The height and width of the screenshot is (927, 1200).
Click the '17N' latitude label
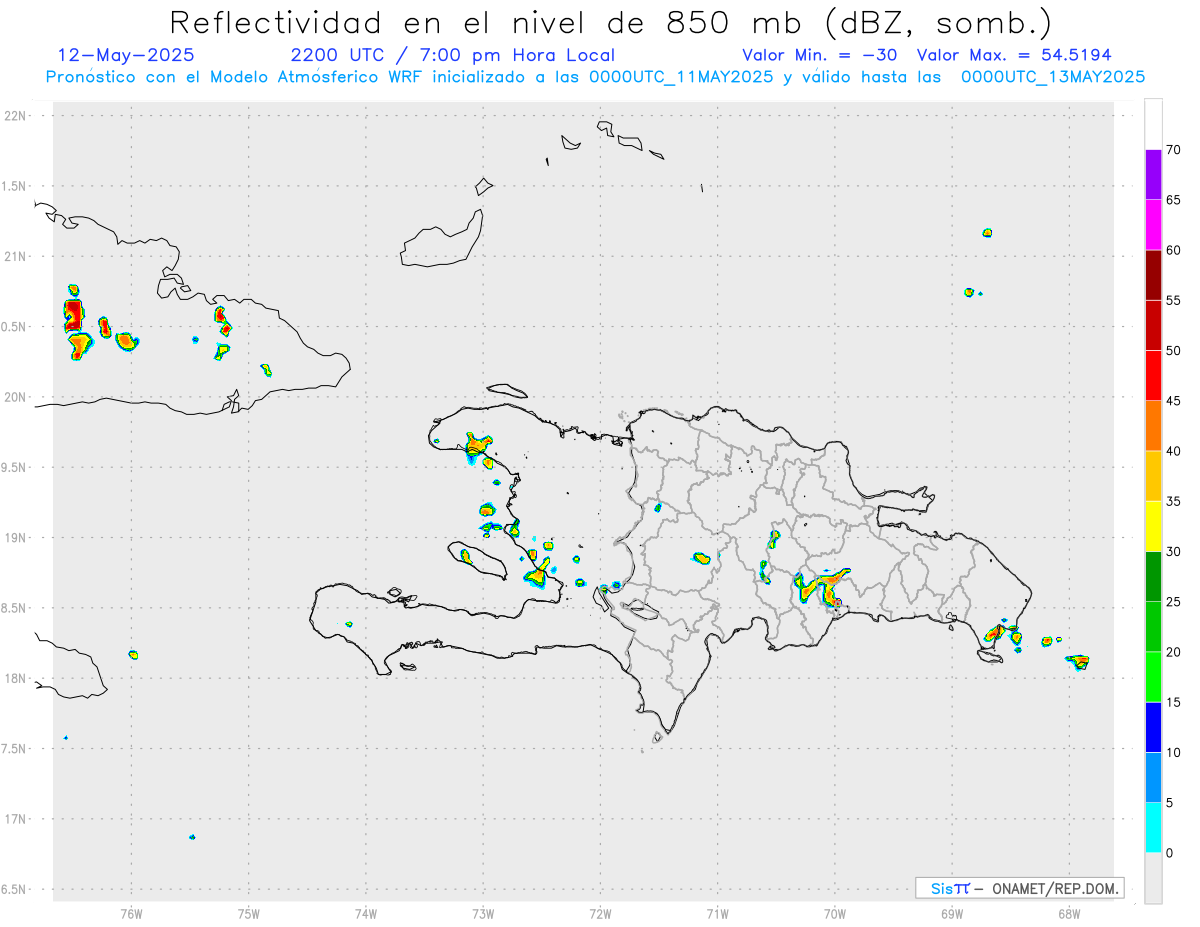17,819
